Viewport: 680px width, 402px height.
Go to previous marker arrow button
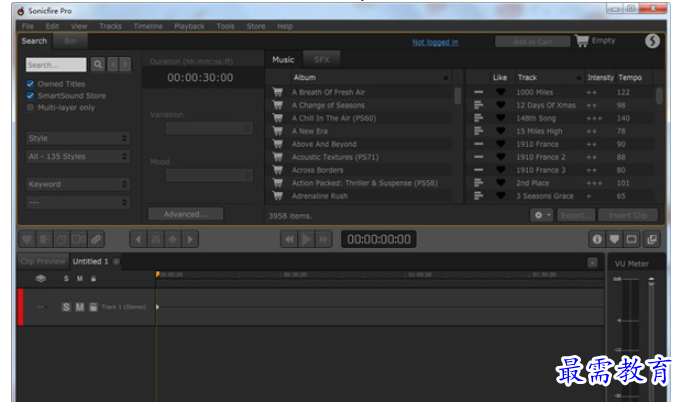tap(138, 239)
